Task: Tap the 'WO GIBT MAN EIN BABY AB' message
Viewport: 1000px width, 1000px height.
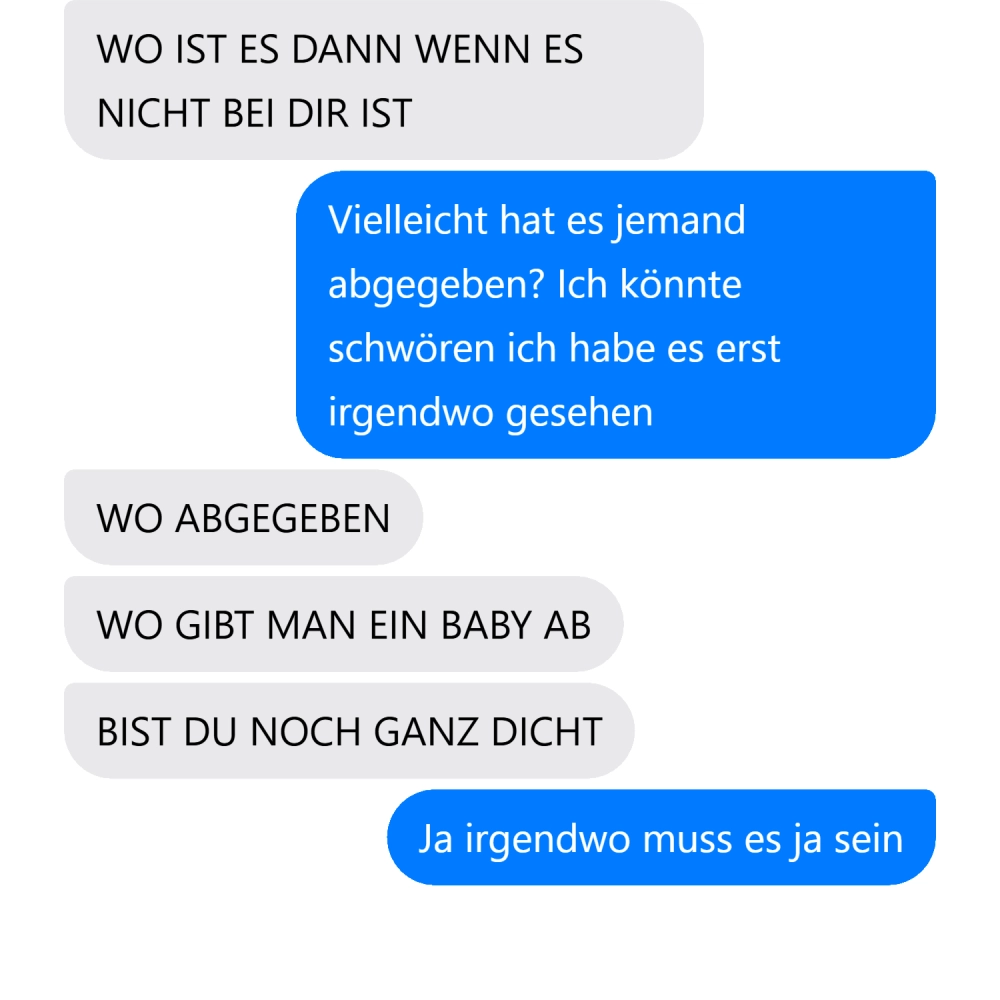Action: point(344,624)
